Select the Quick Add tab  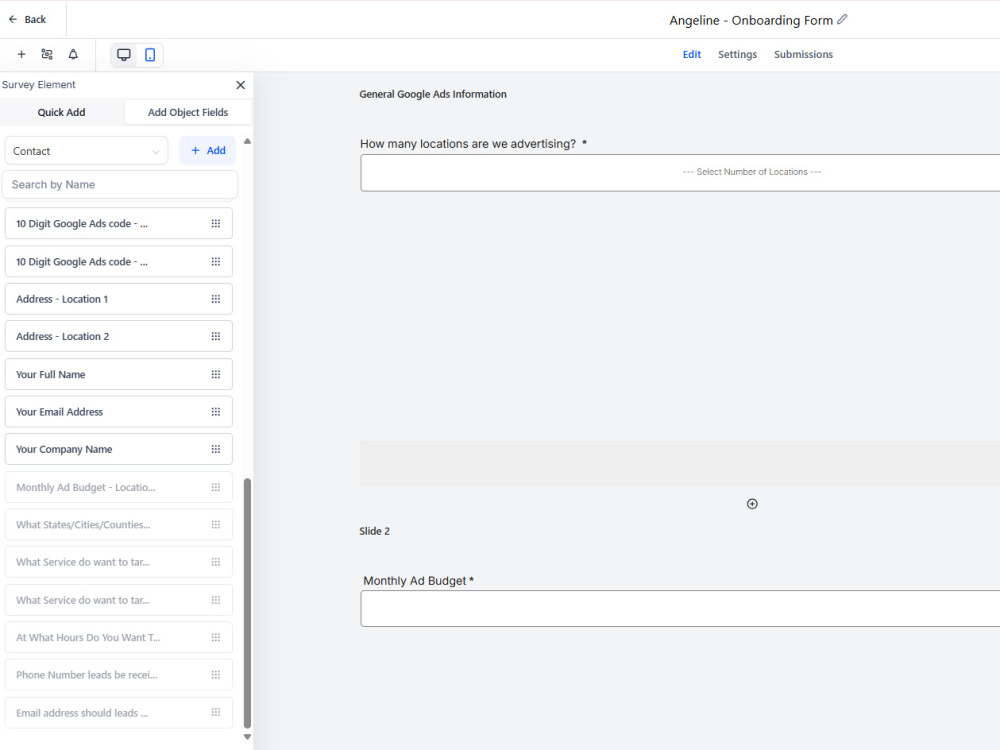(61, 112)
